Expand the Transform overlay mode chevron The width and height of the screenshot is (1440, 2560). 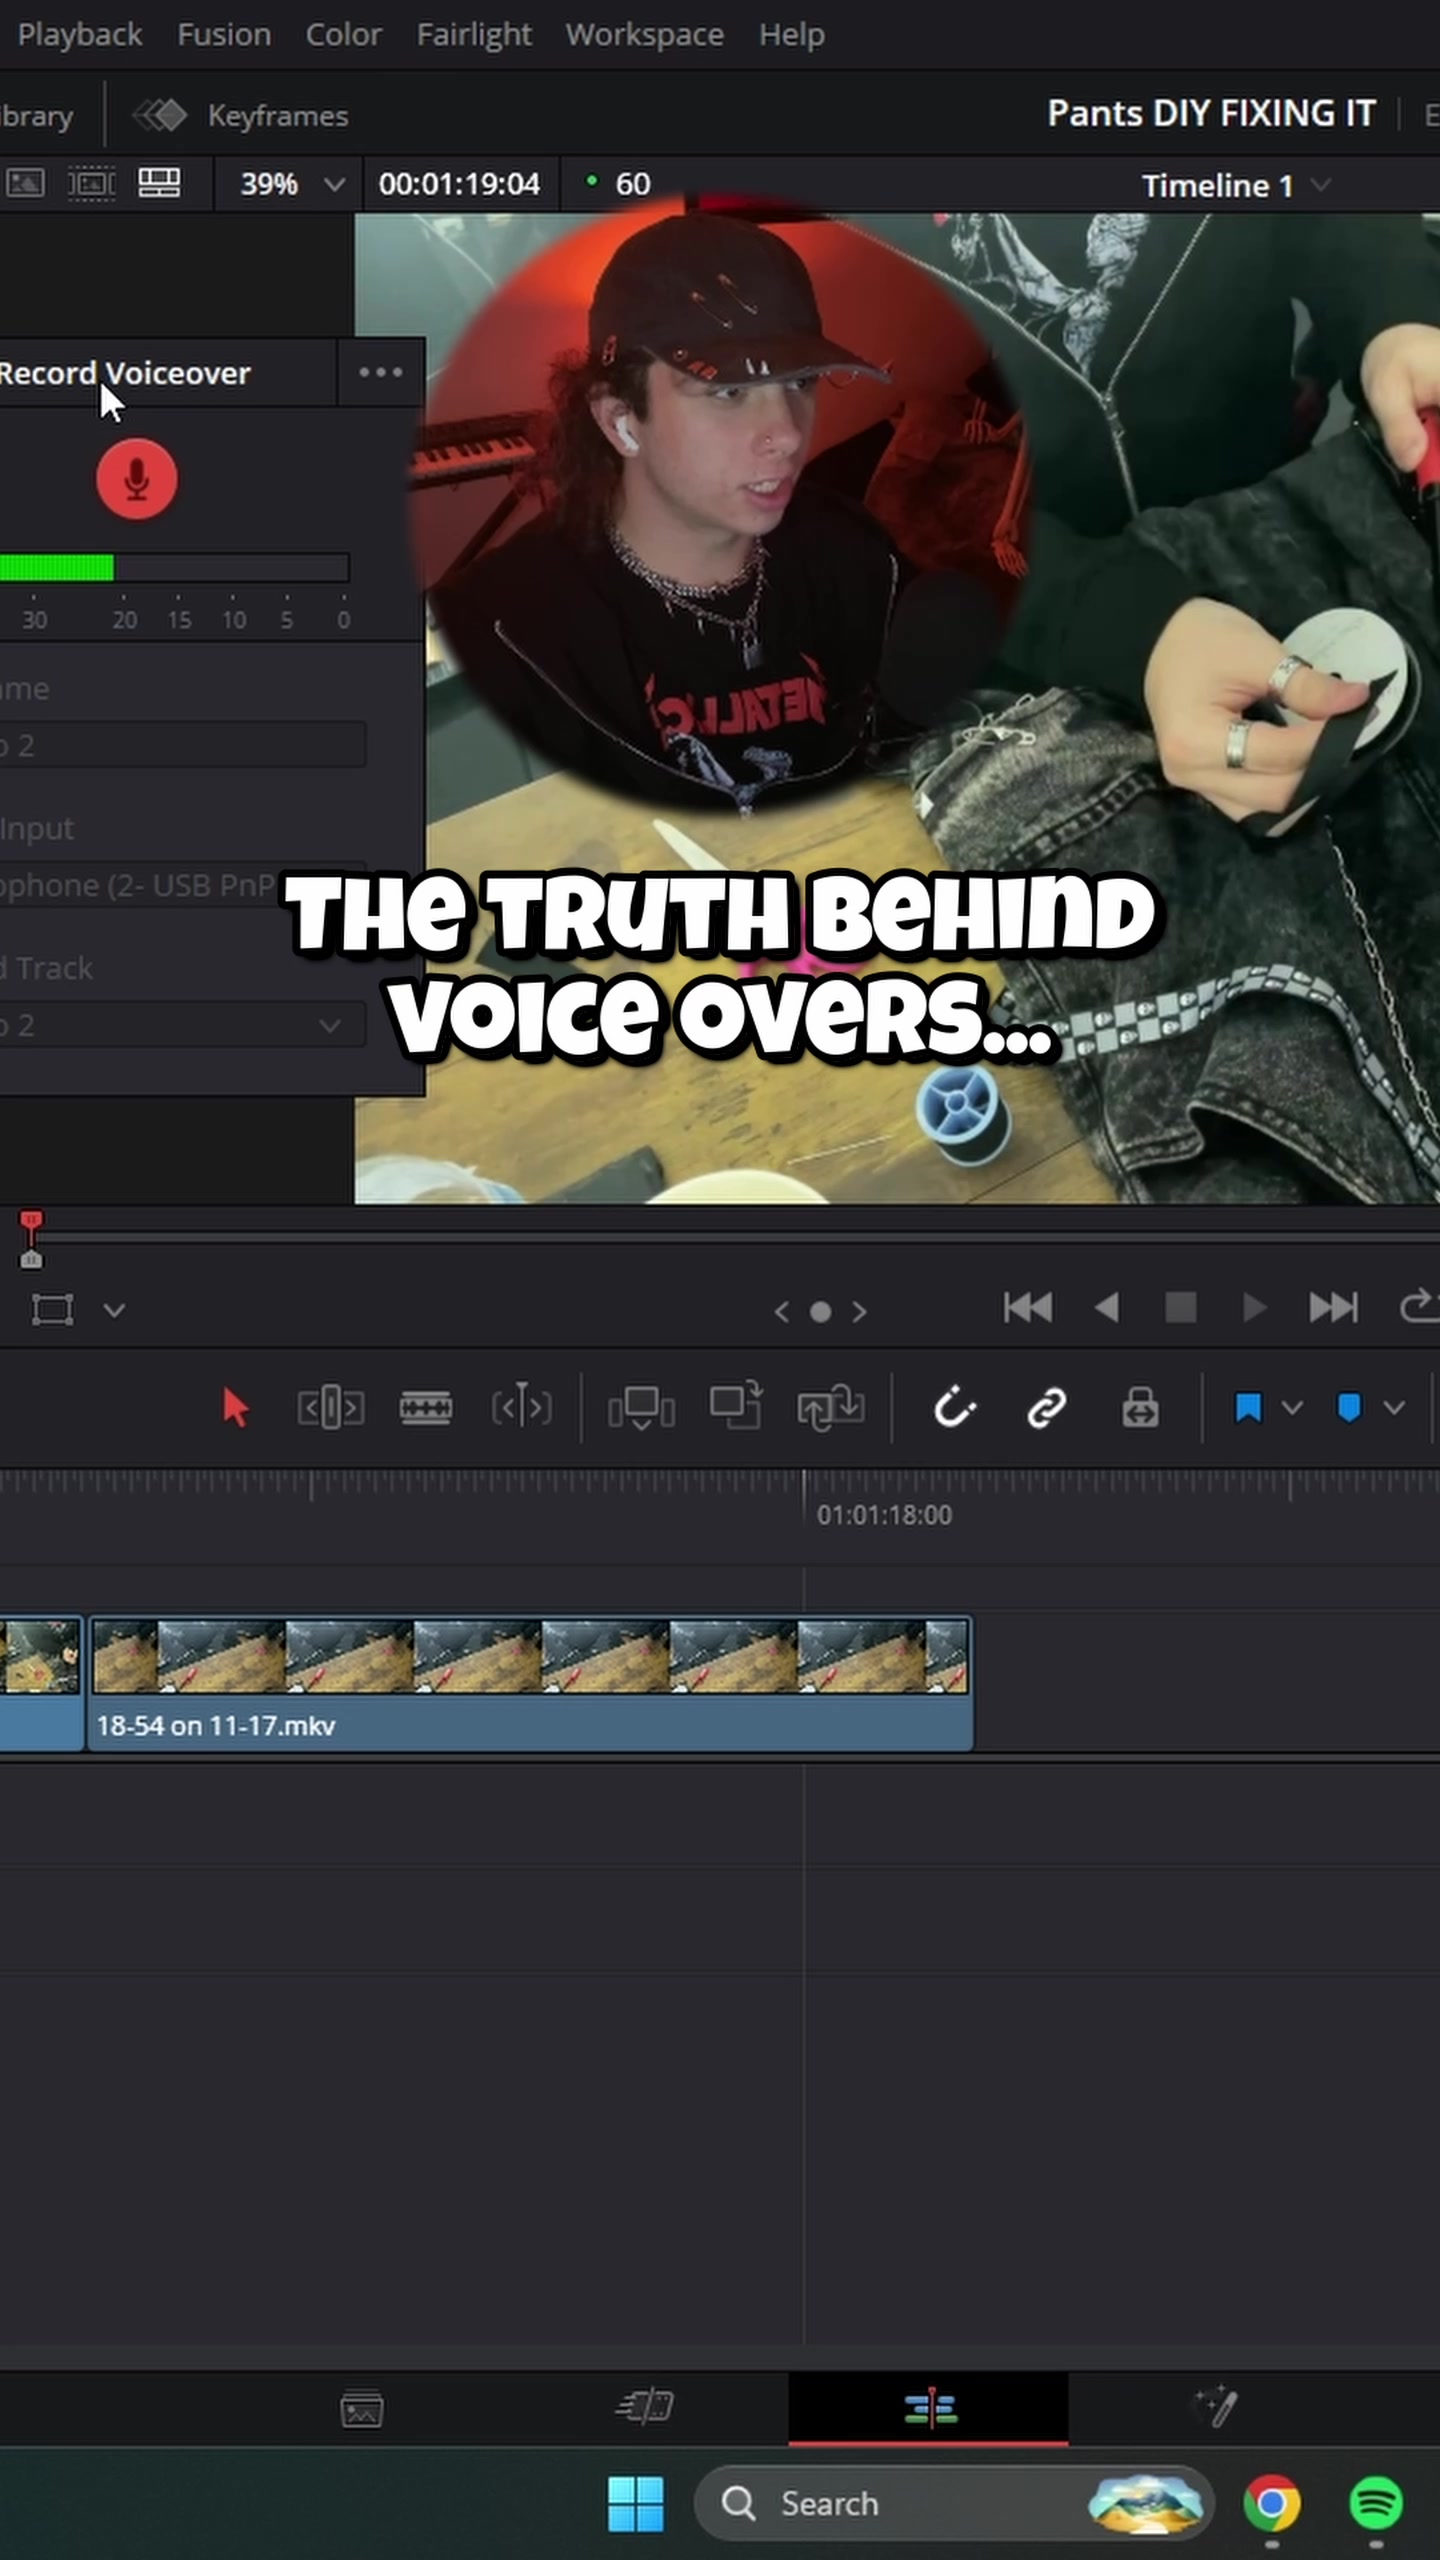[114, 1310]
